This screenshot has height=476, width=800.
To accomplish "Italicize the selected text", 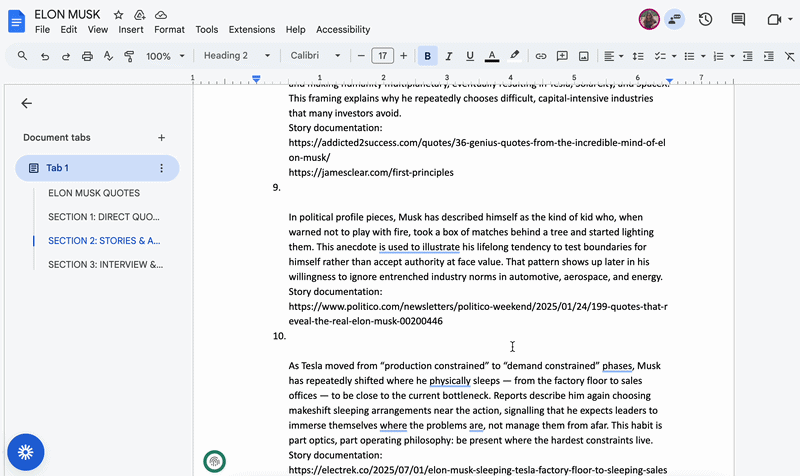I will (448, 56).
